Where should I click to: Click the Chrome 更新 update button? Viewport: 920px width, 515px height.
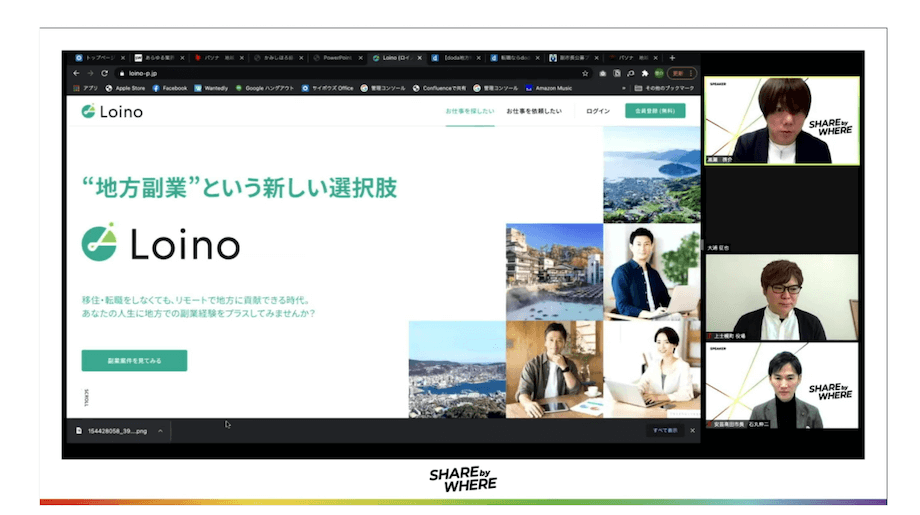pyautogui.click(x=681, y=73)
